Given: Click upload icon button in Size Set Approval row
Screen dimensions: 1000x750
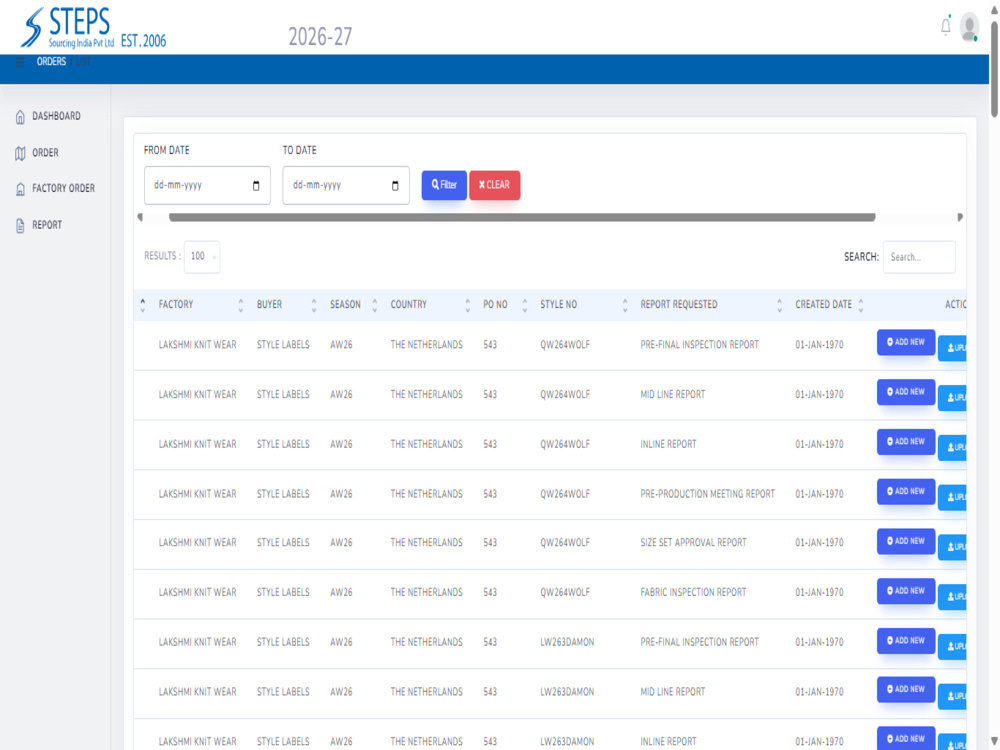Looking at the screenshot, I should pyautogui.click(x=952, y=547).
